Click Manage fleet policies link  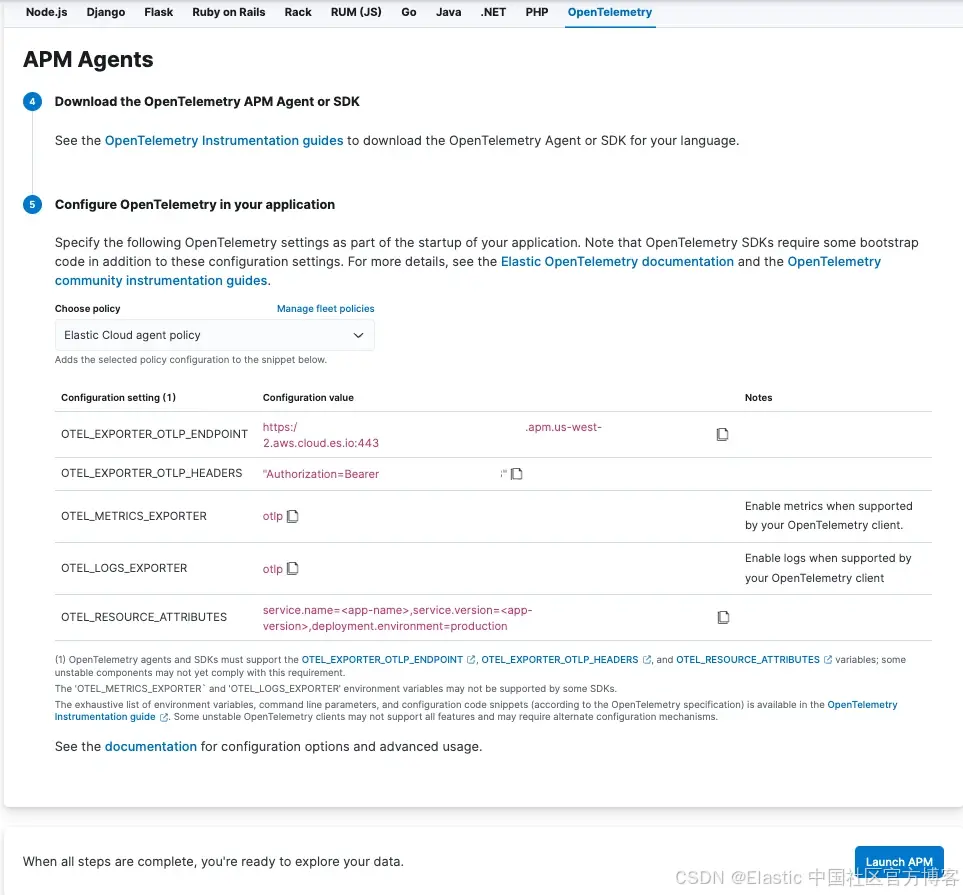[x=326, y=308]
